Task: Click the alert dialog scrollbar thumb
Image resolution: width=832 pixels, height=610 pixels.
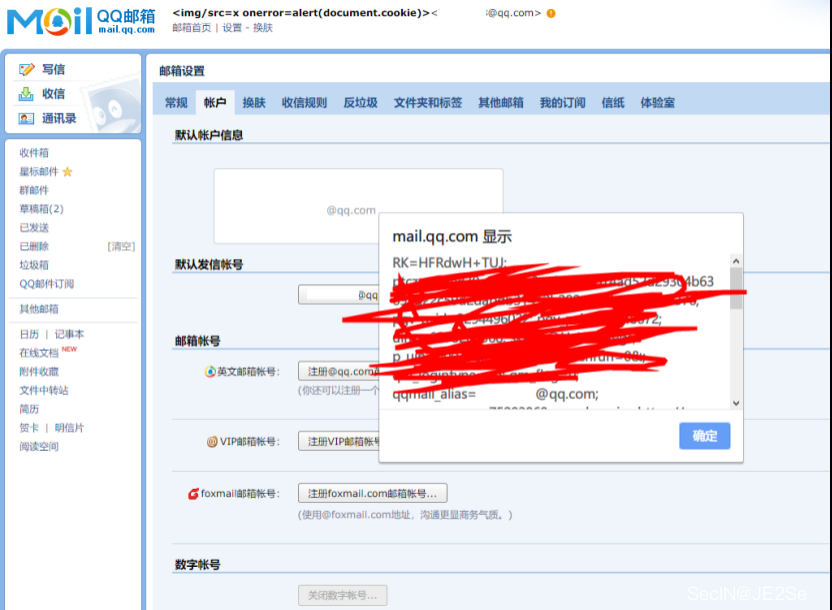Action: pos(736,288)
